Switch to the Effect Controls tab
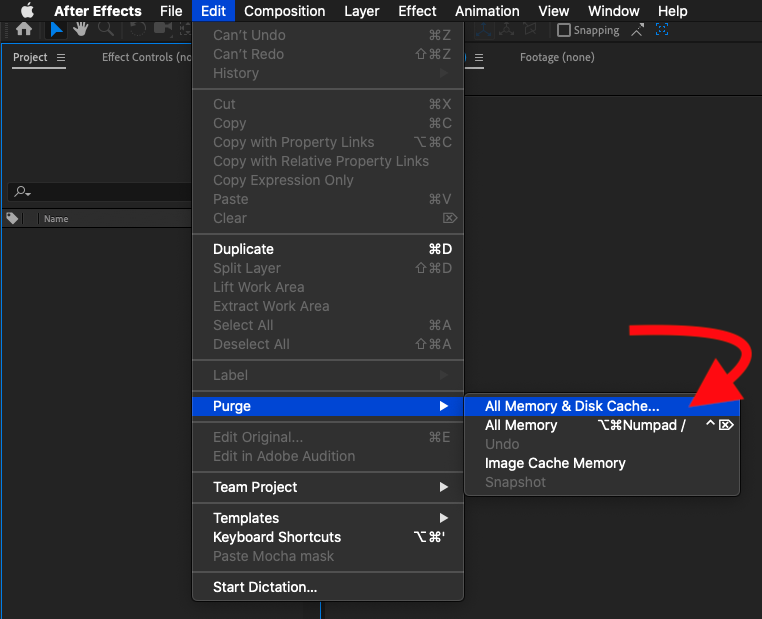 click(146, 57)
